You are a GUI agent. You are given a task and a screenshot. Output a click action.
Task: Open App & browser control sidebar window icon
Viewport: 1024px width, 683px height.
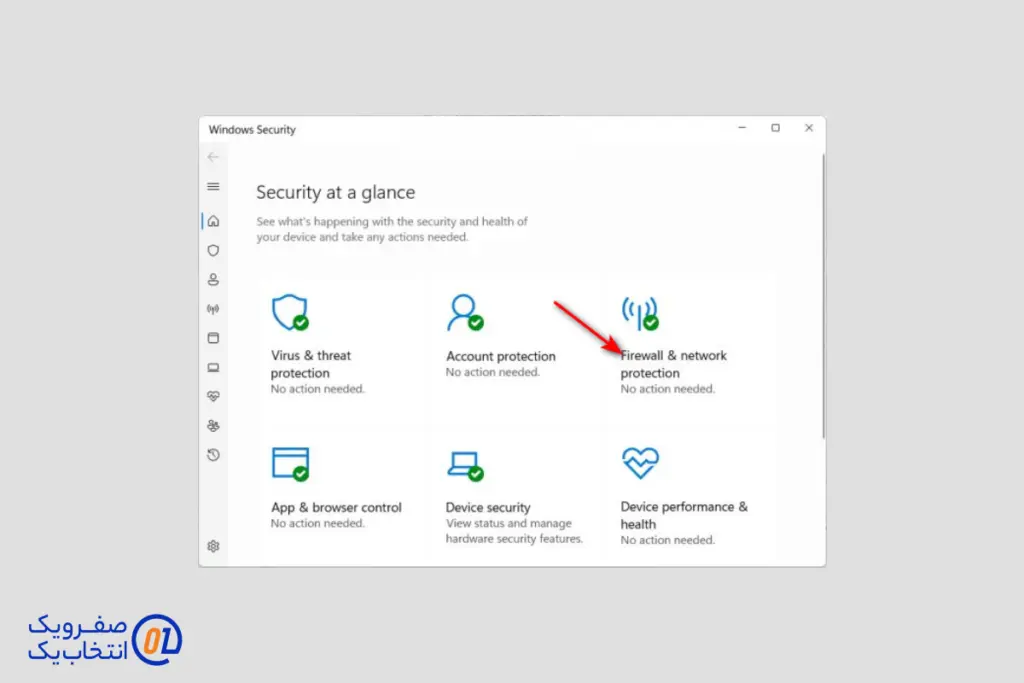213,338
